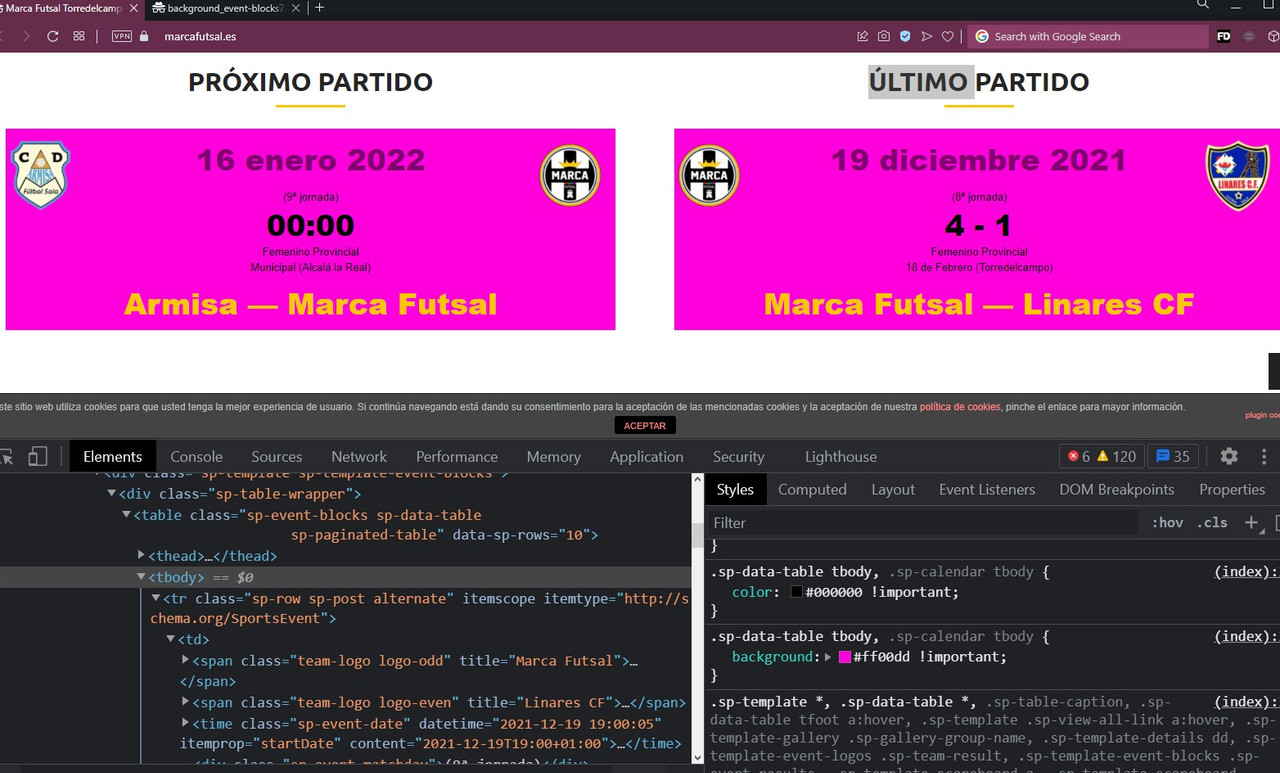
Task: Open the FD browser extension
Action: point(1223,36)
